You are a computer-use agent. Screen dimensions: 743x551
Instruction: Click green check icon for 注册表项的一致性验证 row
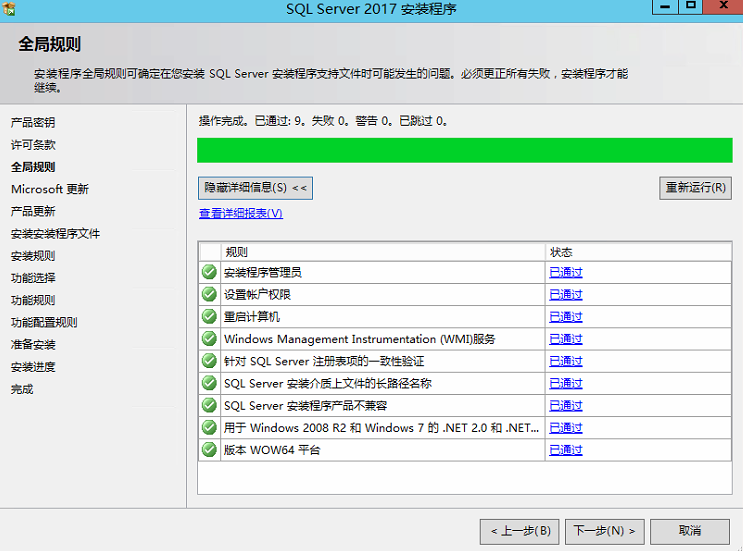[209, 361]
